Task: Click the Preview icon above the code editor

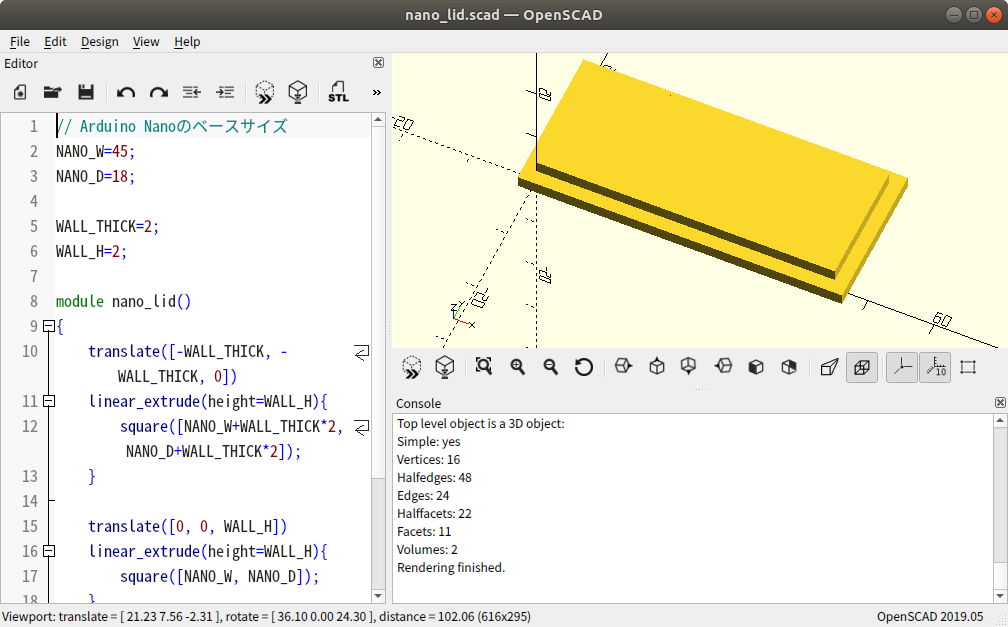Action: click(x=264, y=91)
